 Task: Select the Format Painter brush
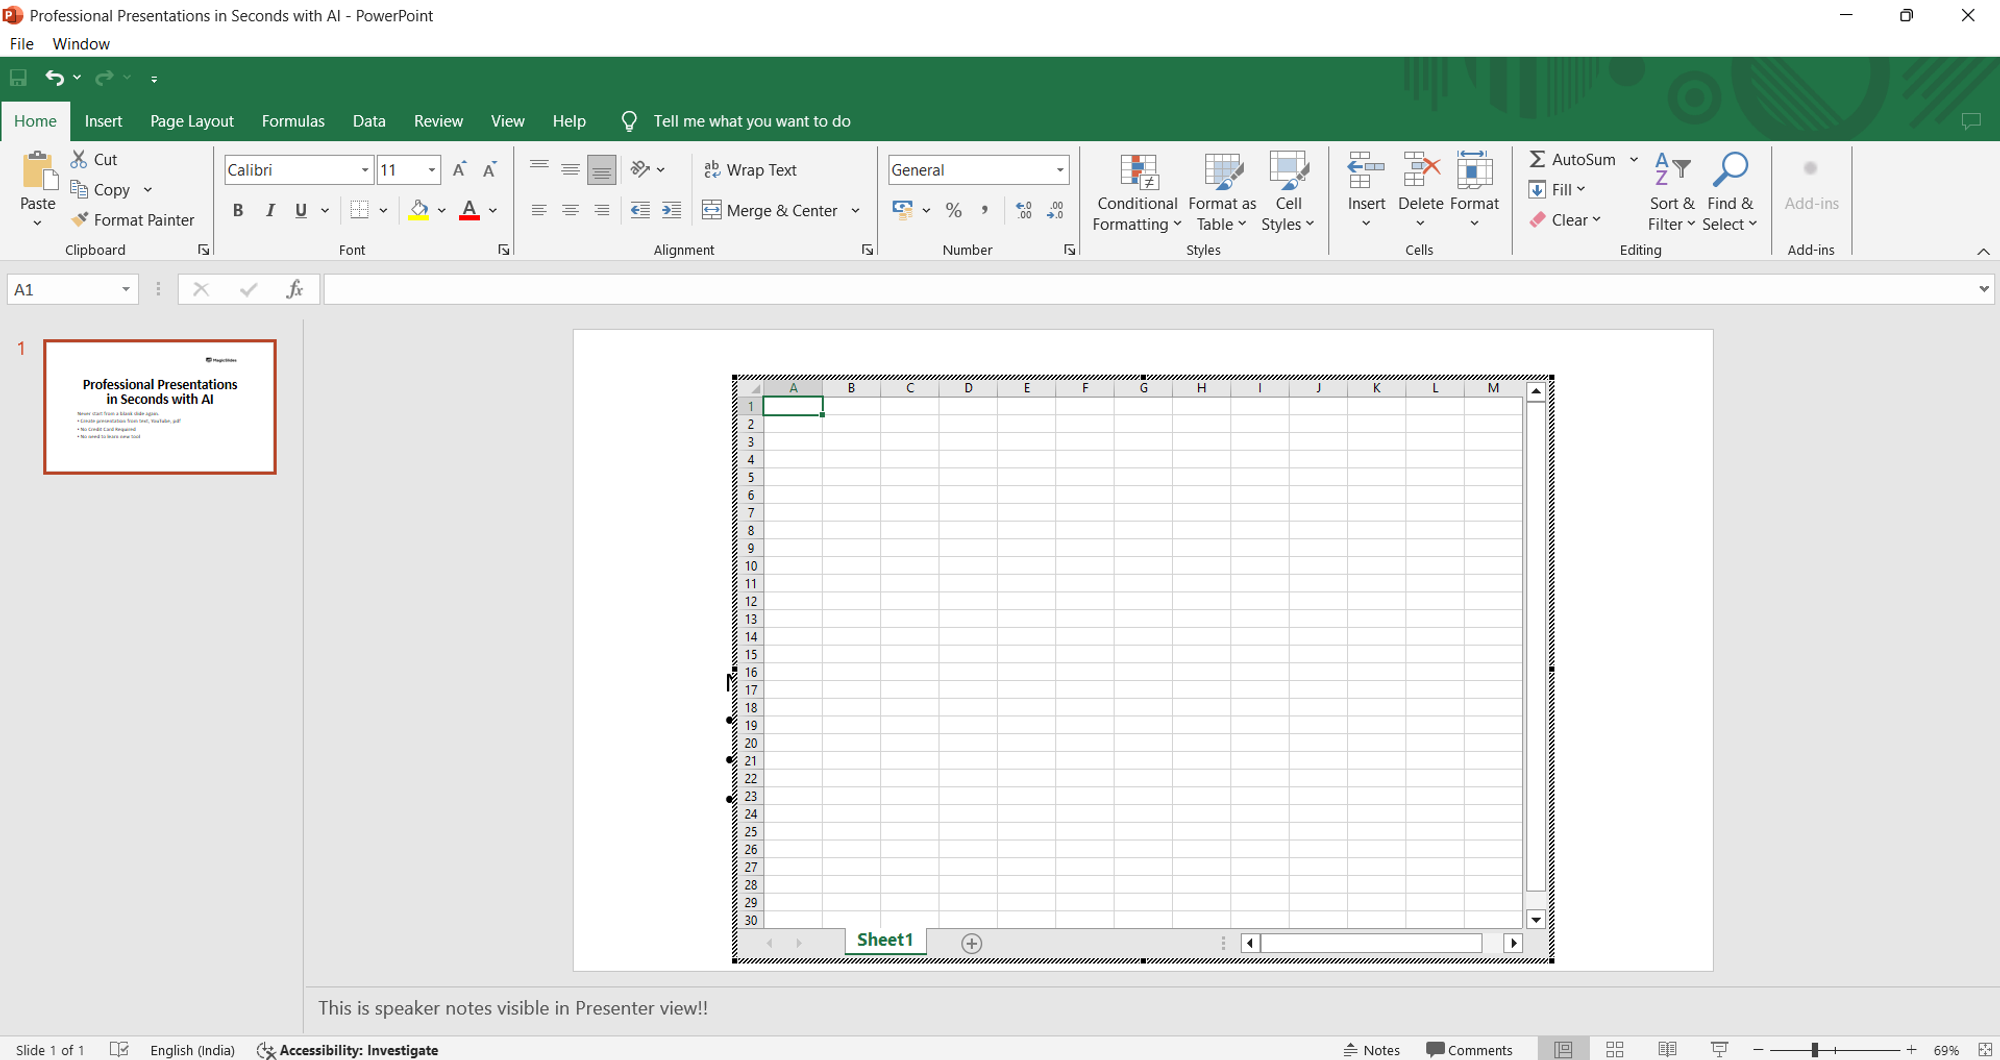(x=133, y=220)
